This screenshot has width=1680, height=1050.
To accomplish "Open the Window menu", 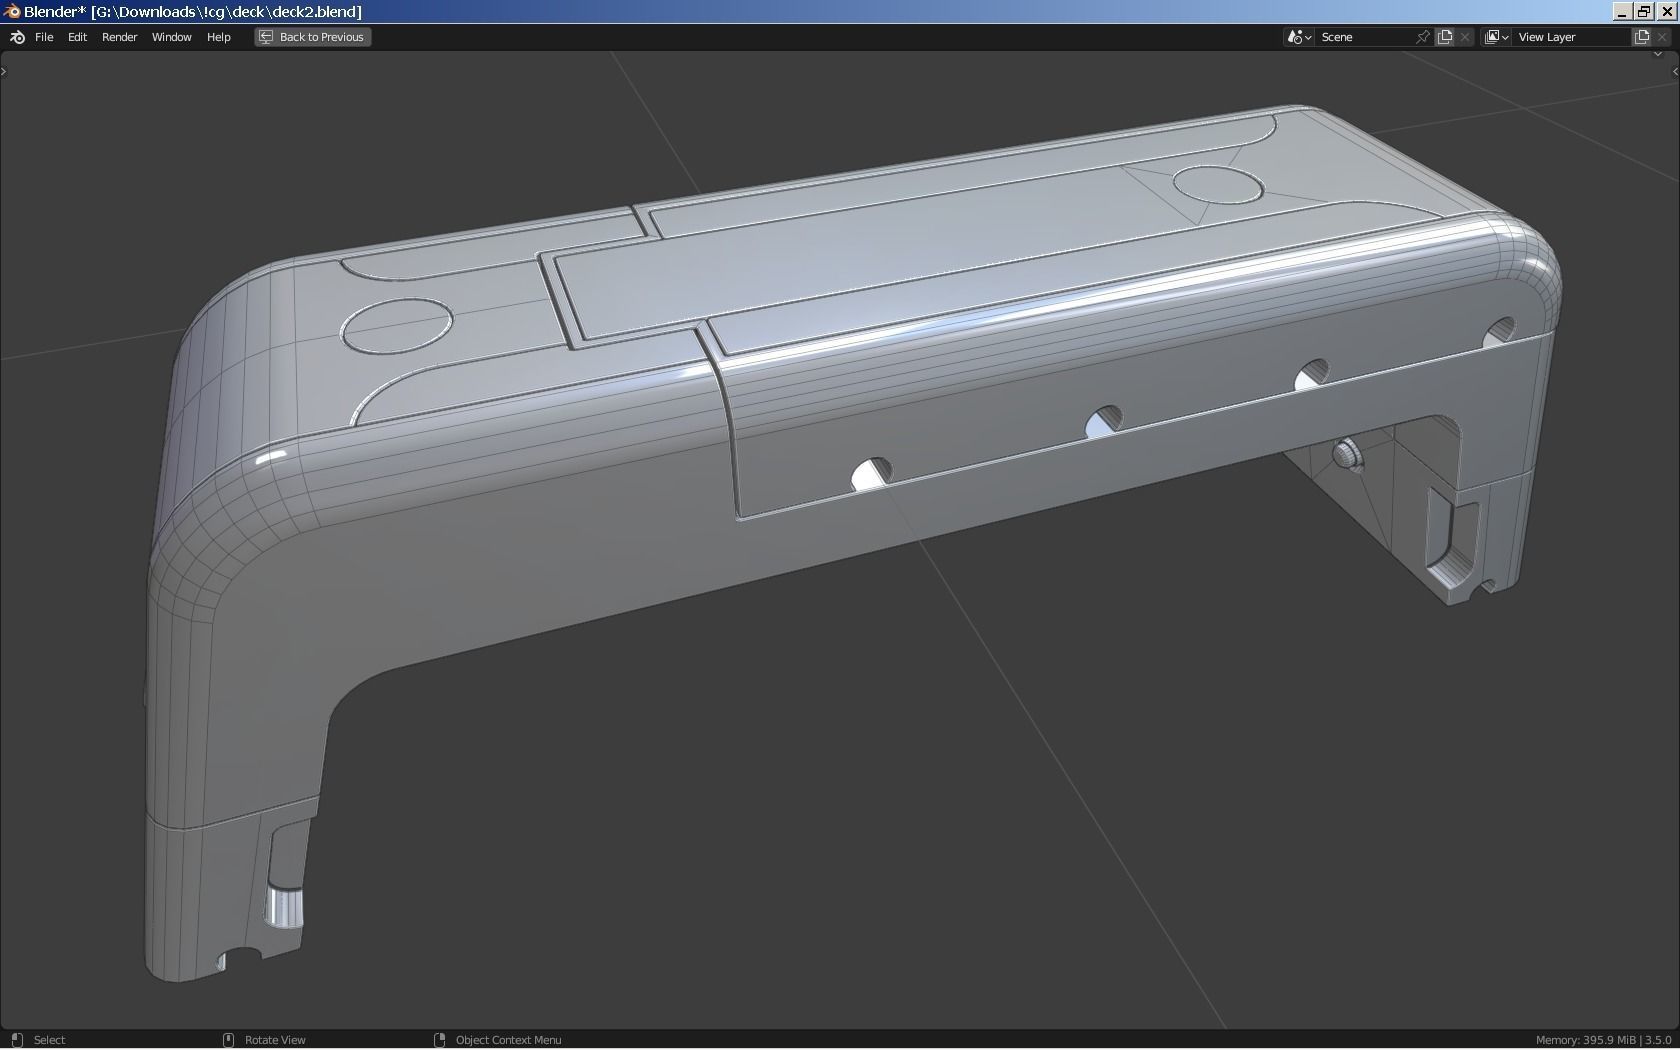I will (x=171, y=37).
